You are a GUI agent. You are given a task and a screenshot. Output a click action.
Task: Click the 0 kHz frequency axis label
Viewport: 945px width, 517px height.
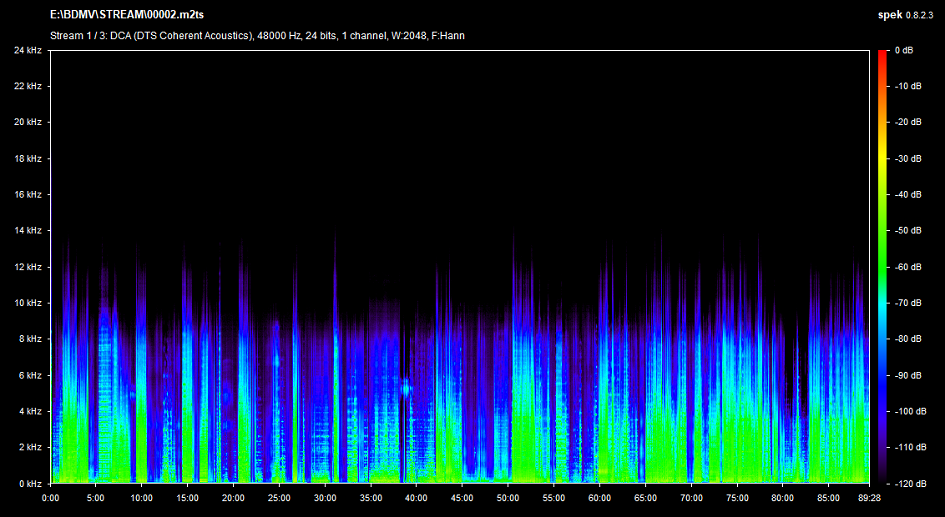tap(29, 483)
